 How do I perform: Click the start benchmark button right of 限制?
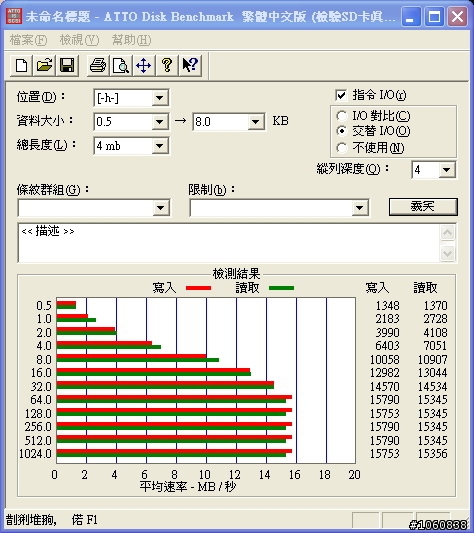(423, 207)
